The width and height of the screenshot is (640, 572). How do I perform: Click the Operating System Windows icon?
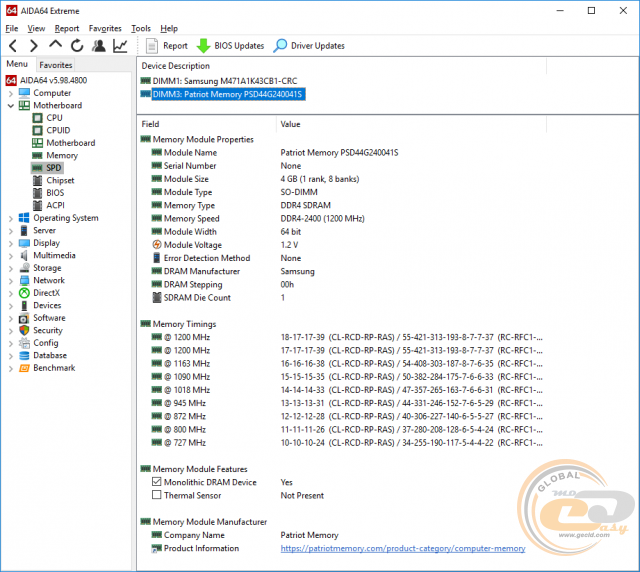point(24,218)
